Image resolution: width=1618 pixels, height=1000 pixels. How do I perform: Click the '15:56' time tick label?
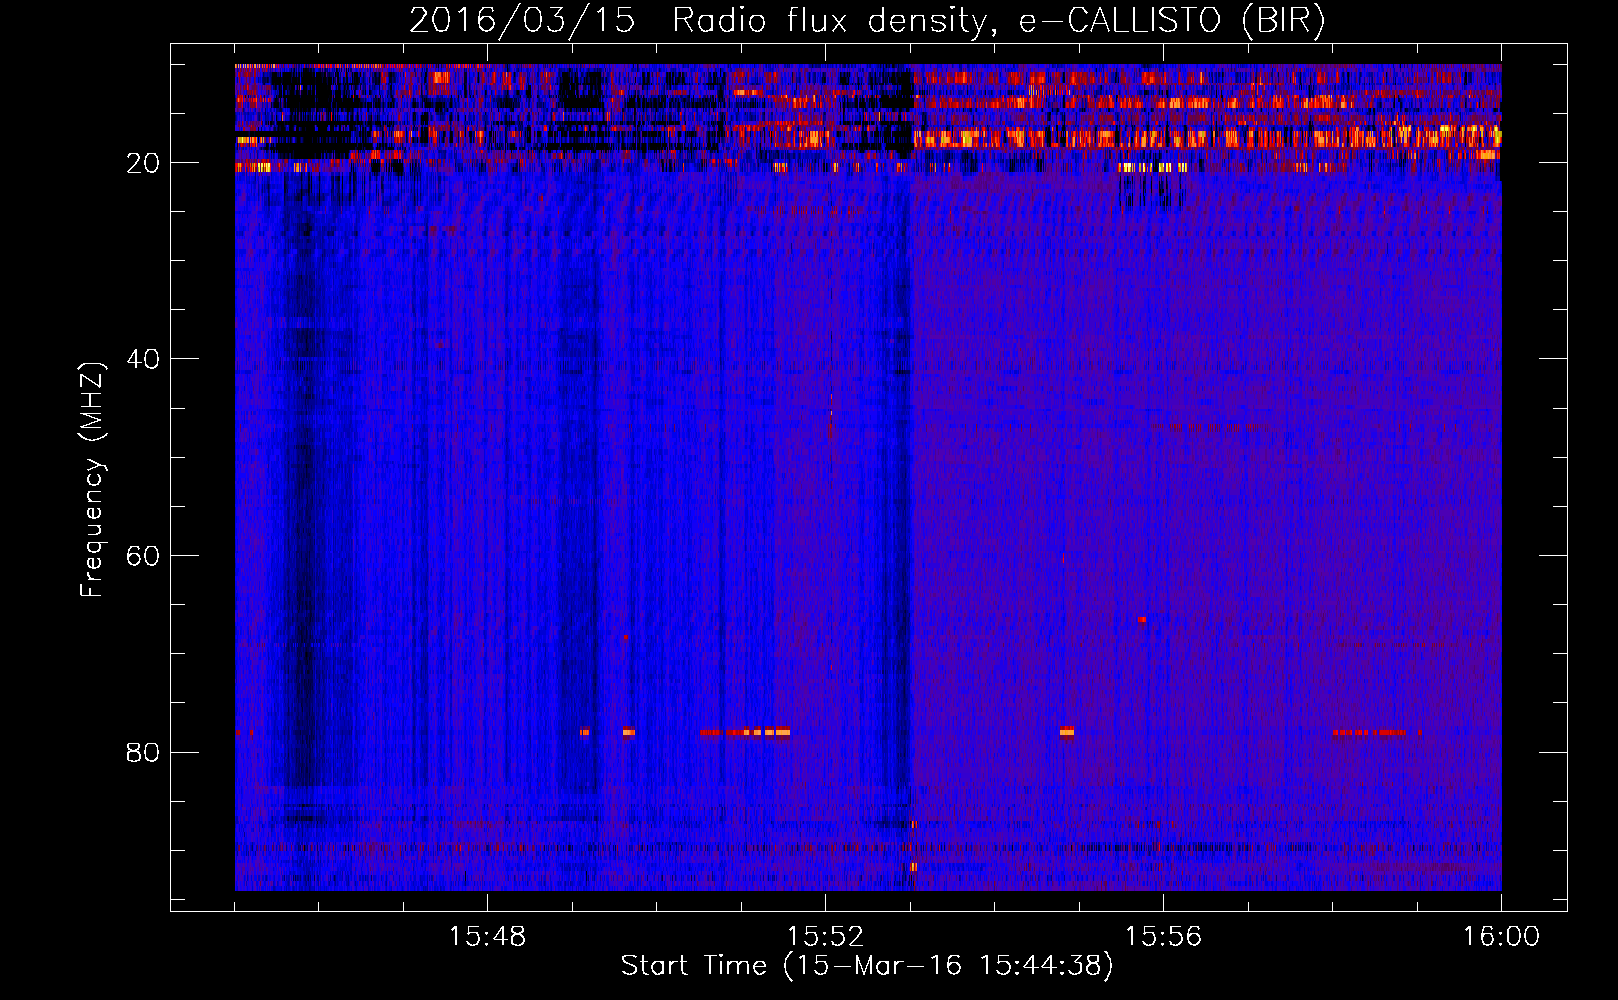point(1163,937)
